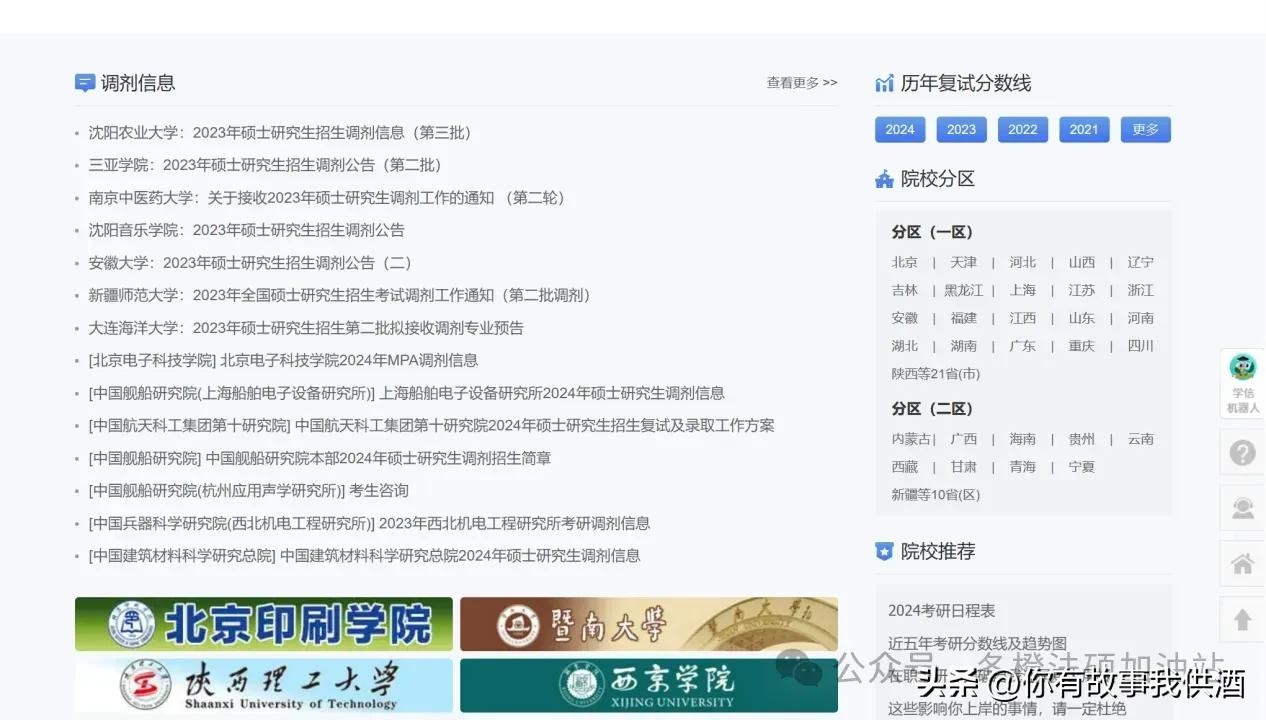Click the 院校分区 building icon
Viewport: 1266px width, 720px height.
click(x=884, y=179)
